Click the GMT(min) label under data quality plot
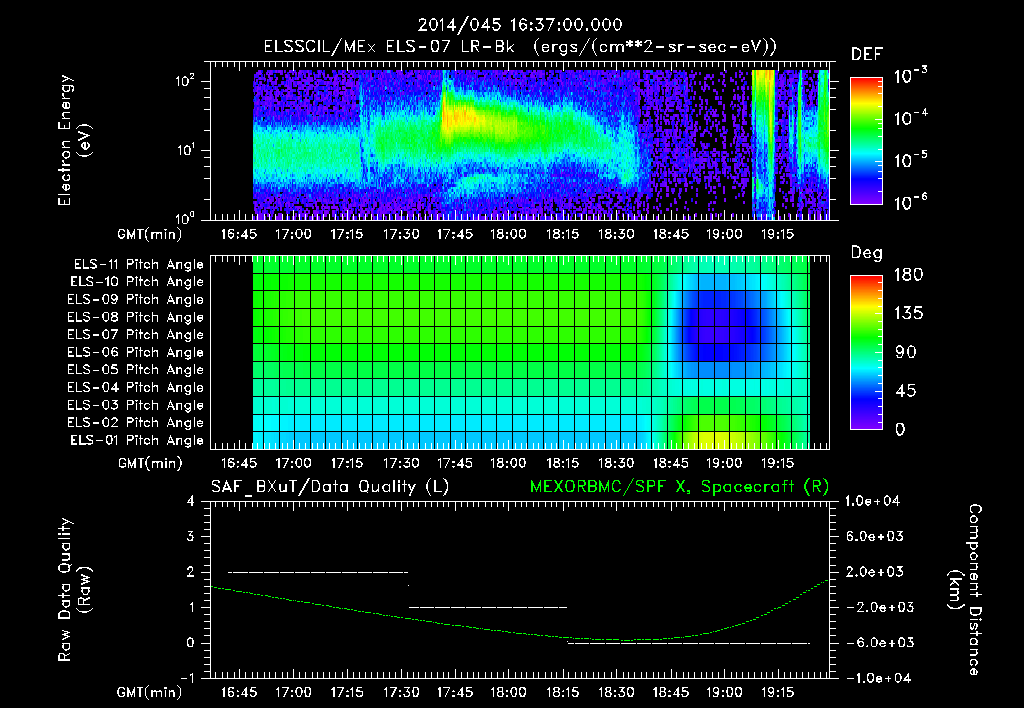The image size is (1024, 708). 150,692
